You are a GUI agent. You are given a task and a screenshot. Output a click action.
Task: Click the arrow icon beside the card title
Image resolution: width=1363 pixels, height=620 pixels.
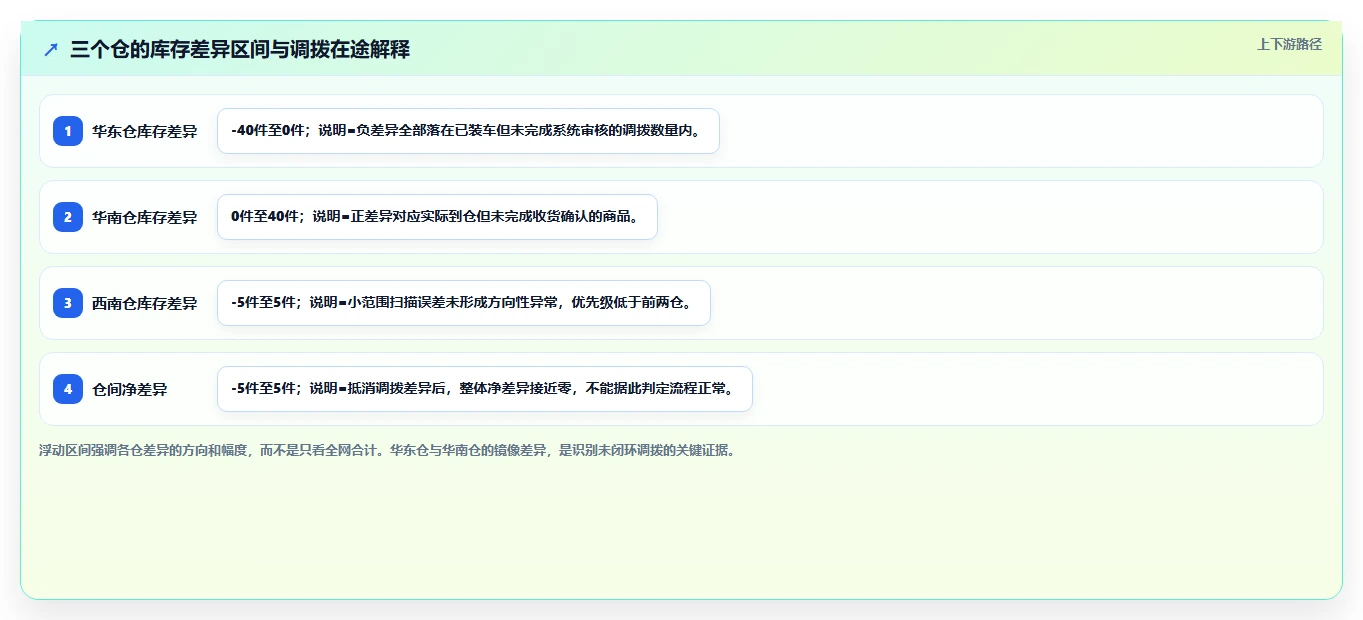pos(51,49)
